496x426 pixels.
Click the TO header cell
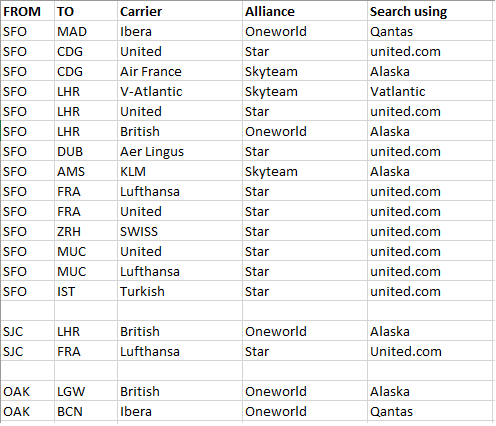(86, 11)
